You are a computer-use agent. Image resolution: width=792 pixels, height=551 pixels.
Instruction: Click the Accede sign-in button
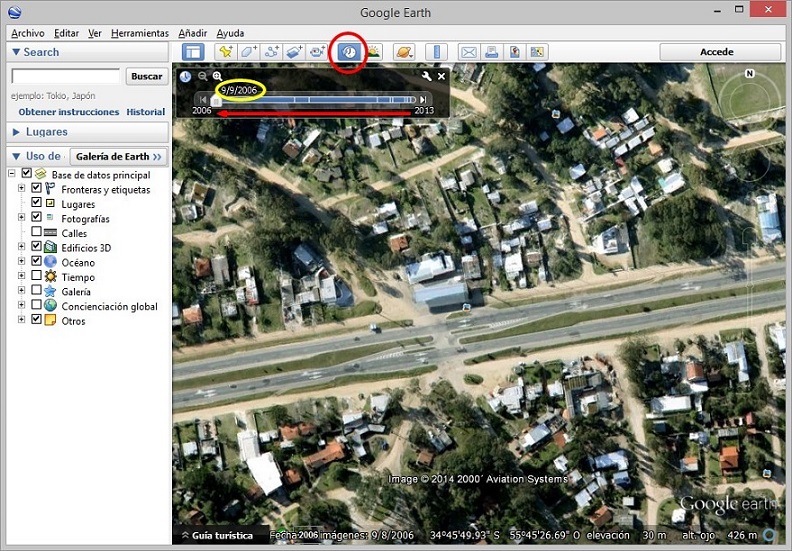tap(720, 52)
